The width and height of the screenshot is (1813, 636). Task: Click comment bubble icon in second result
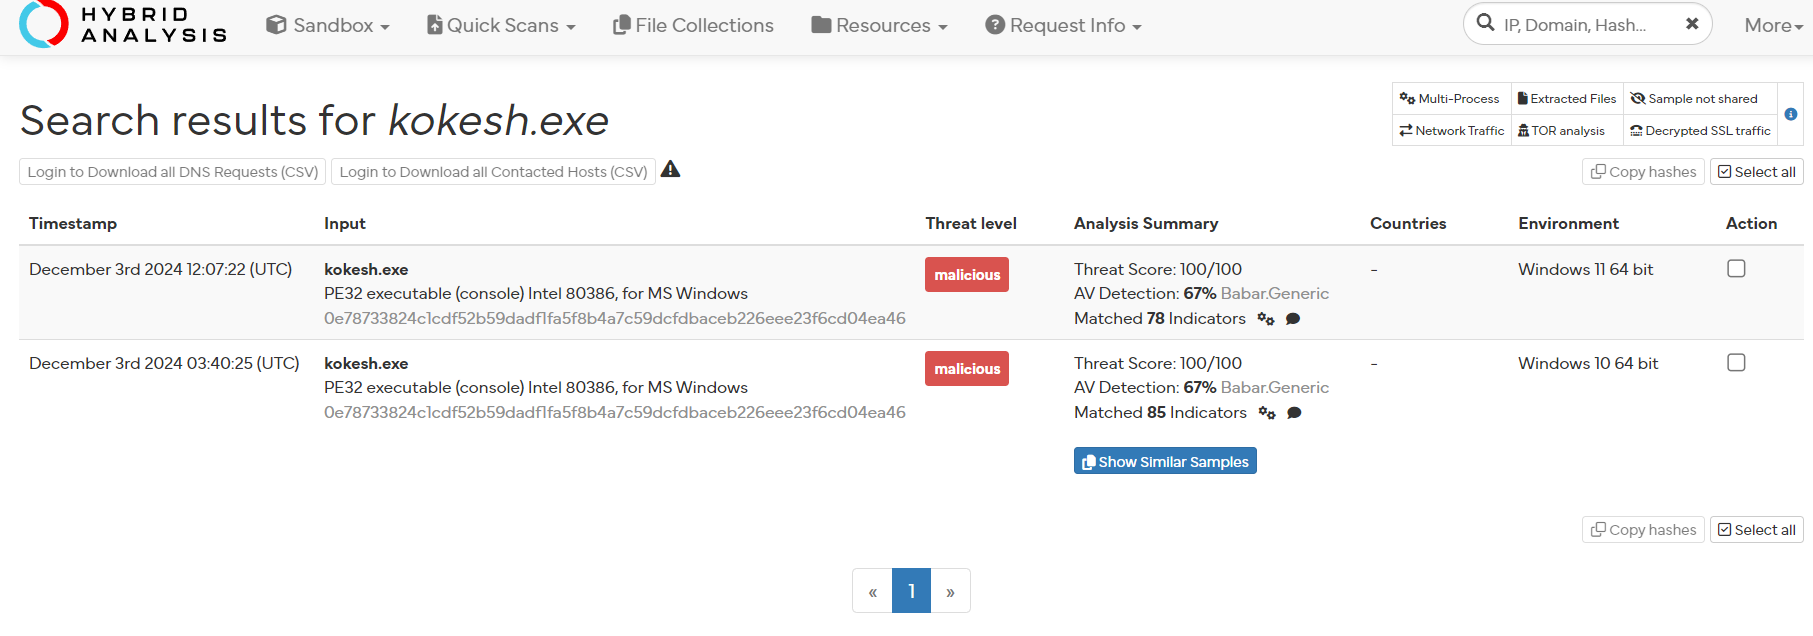click(1294, 413)
